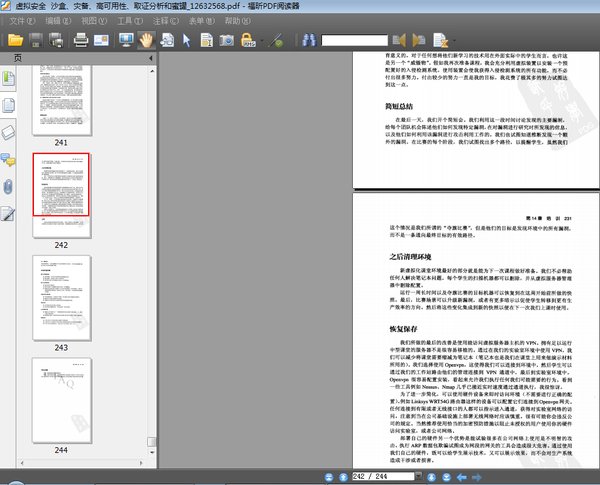Click the 简短总结 heading in document
Image resolution: width=600 pixels, height=485 pixels.
coord(399,106)
